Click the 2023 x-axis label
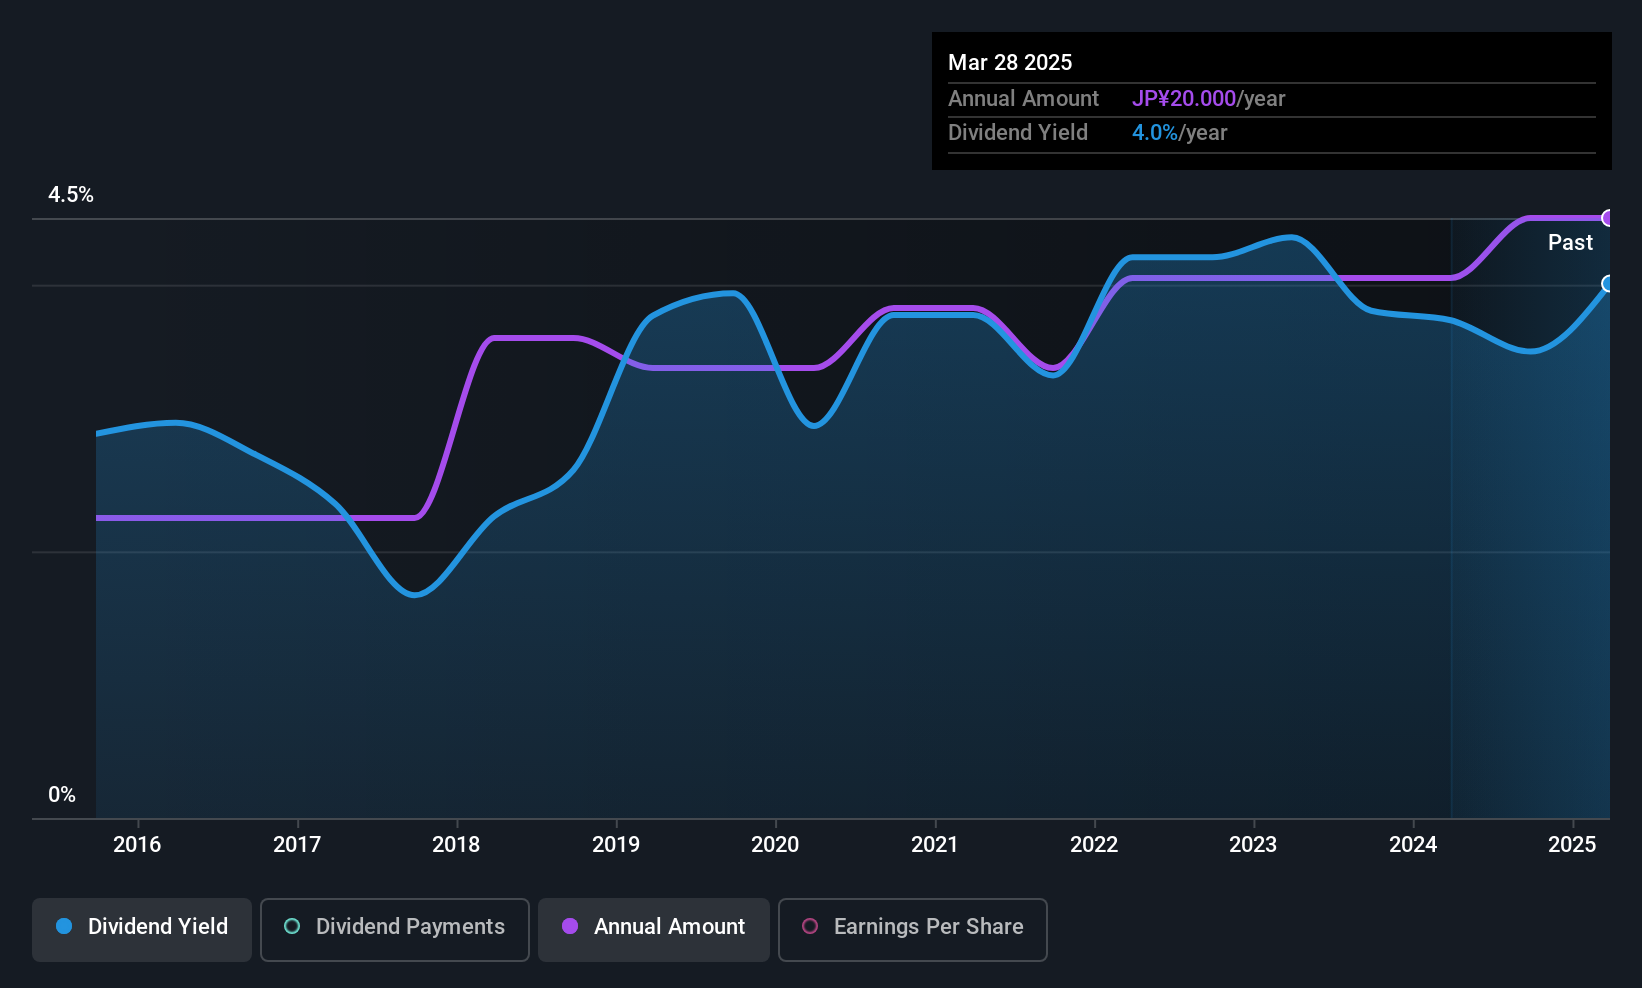 (x=1253, y=844)
